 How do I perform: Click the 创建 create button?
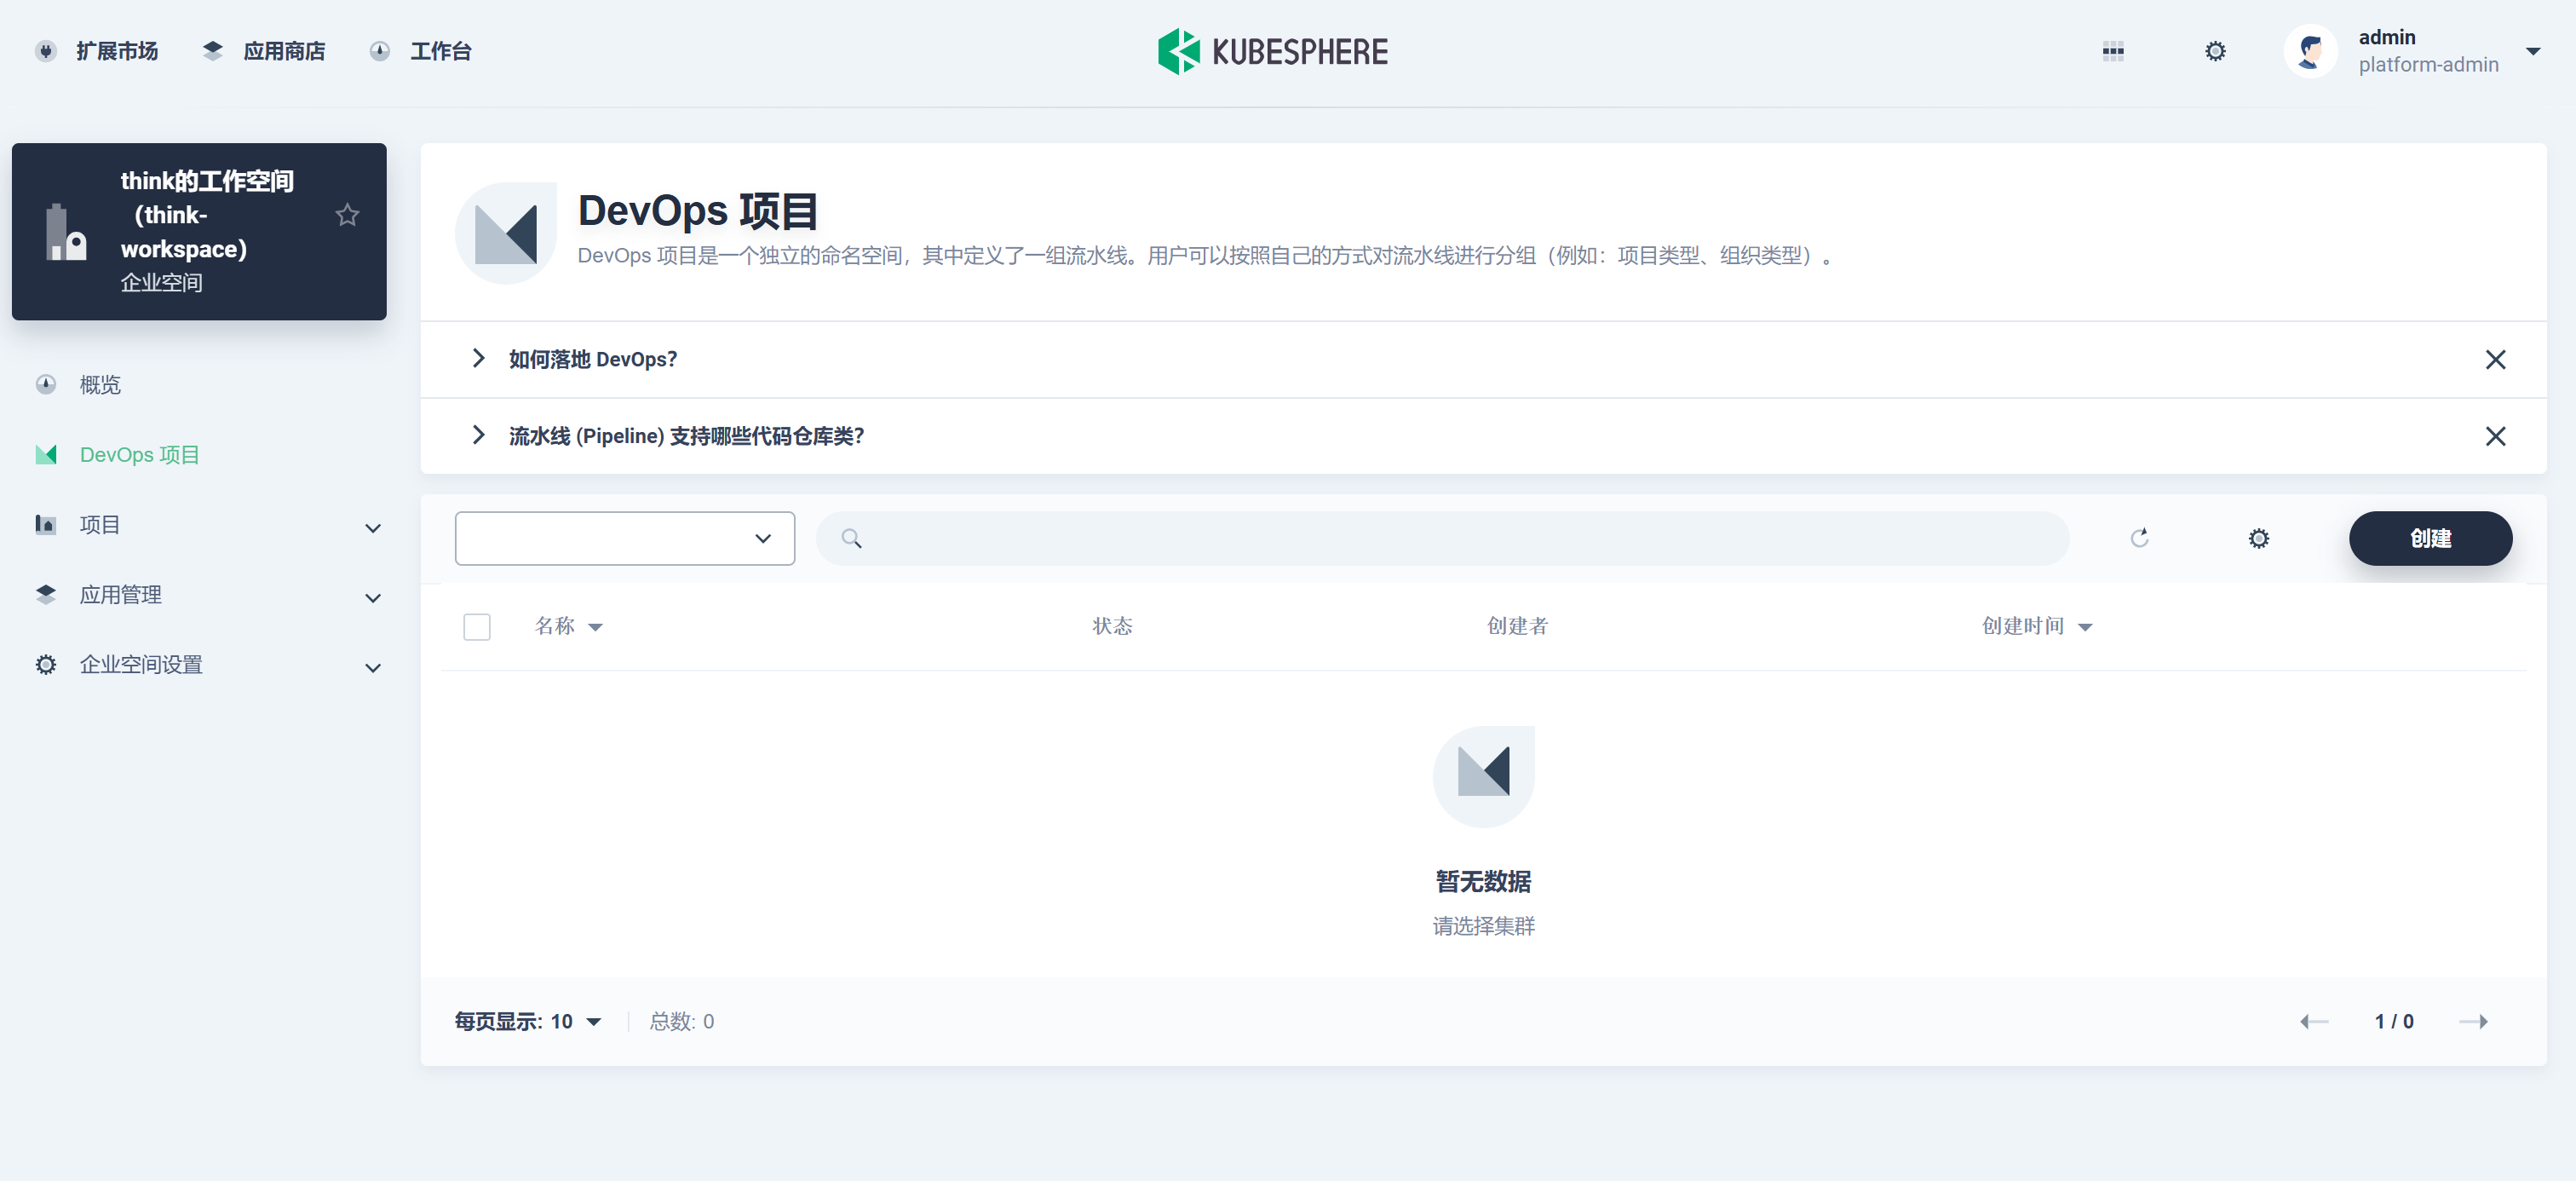[x=2430, y=538]
